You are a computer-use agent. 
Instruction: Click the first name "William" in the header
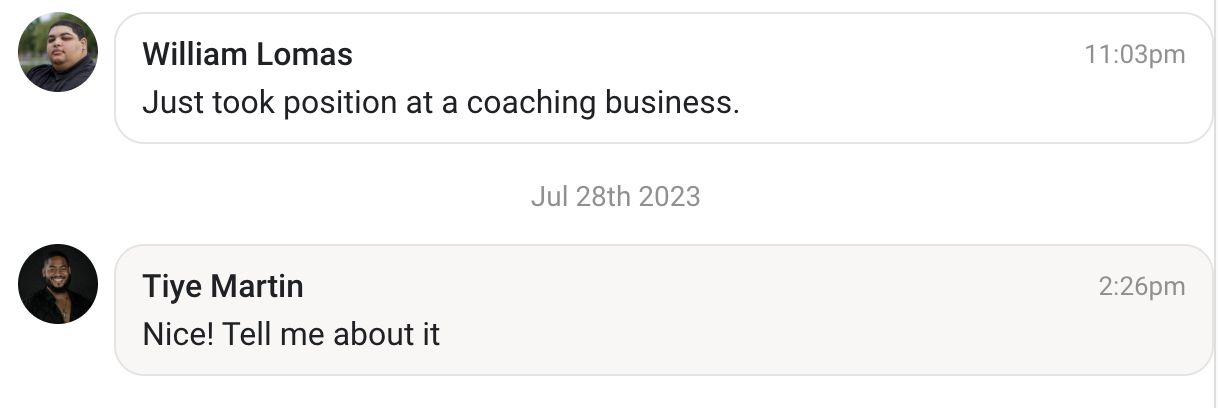[196, 54]
